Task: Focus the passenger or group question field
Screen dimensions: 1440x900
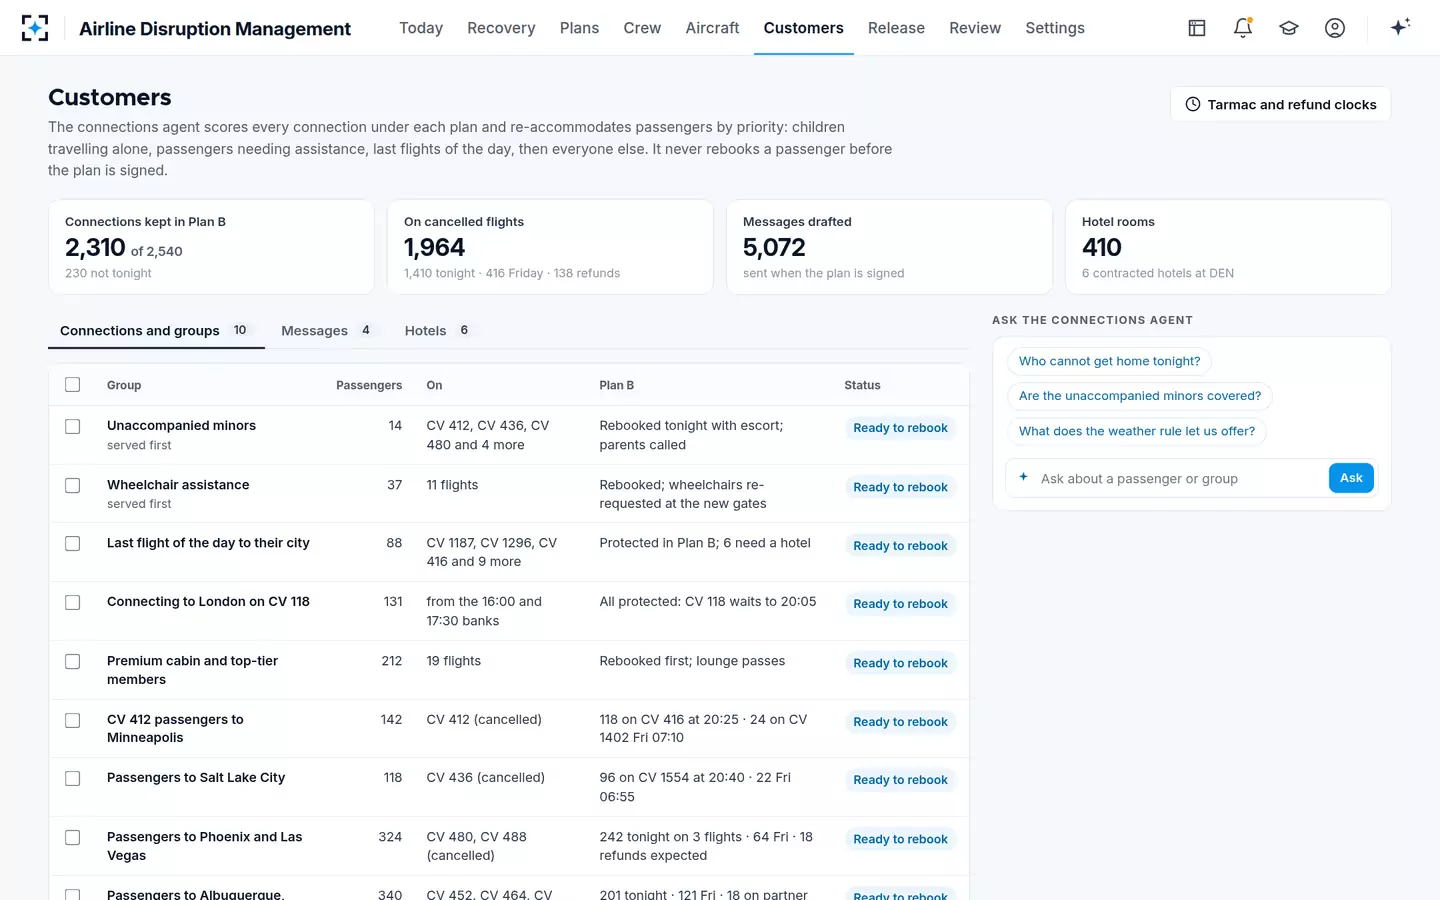Action: (1178, 479)
